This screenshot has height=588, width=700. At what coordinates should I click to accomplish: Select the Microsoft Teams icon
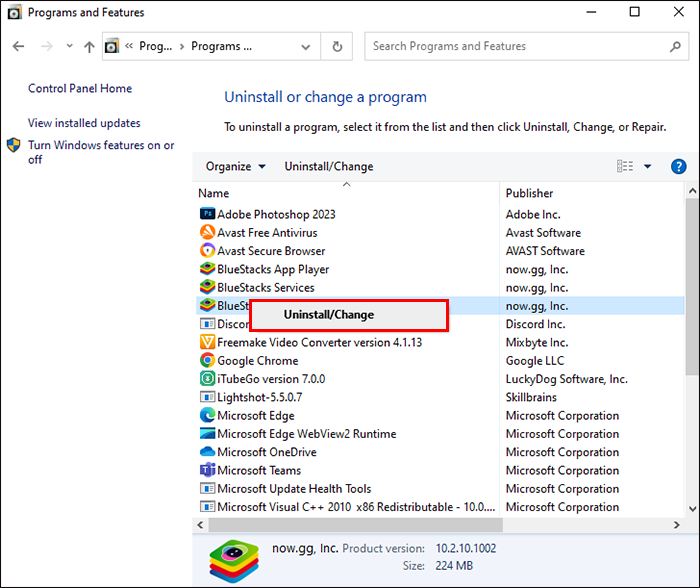click(x=207, y=470)
